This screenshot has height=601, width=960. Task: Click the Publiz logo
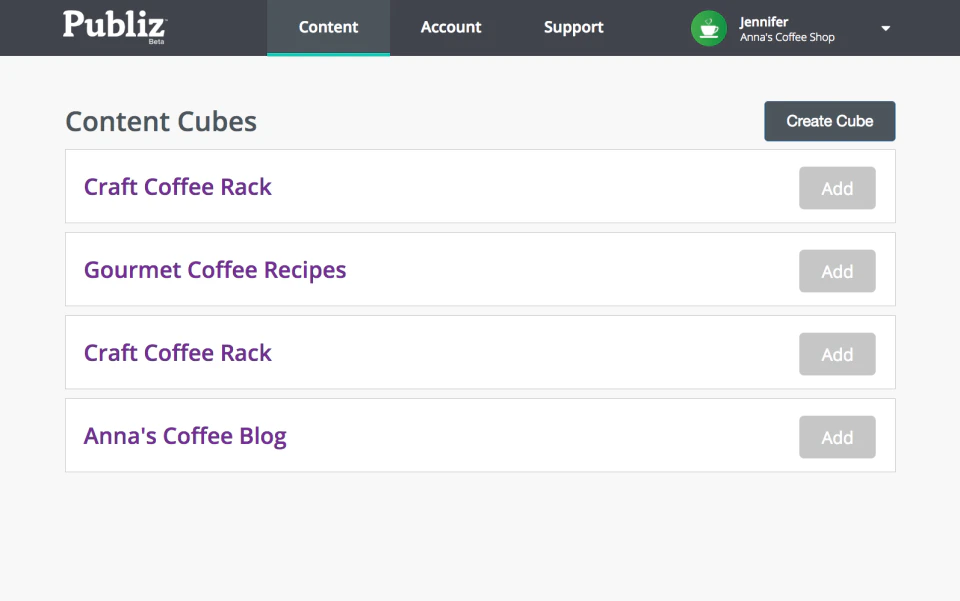[x=113, y=25]
